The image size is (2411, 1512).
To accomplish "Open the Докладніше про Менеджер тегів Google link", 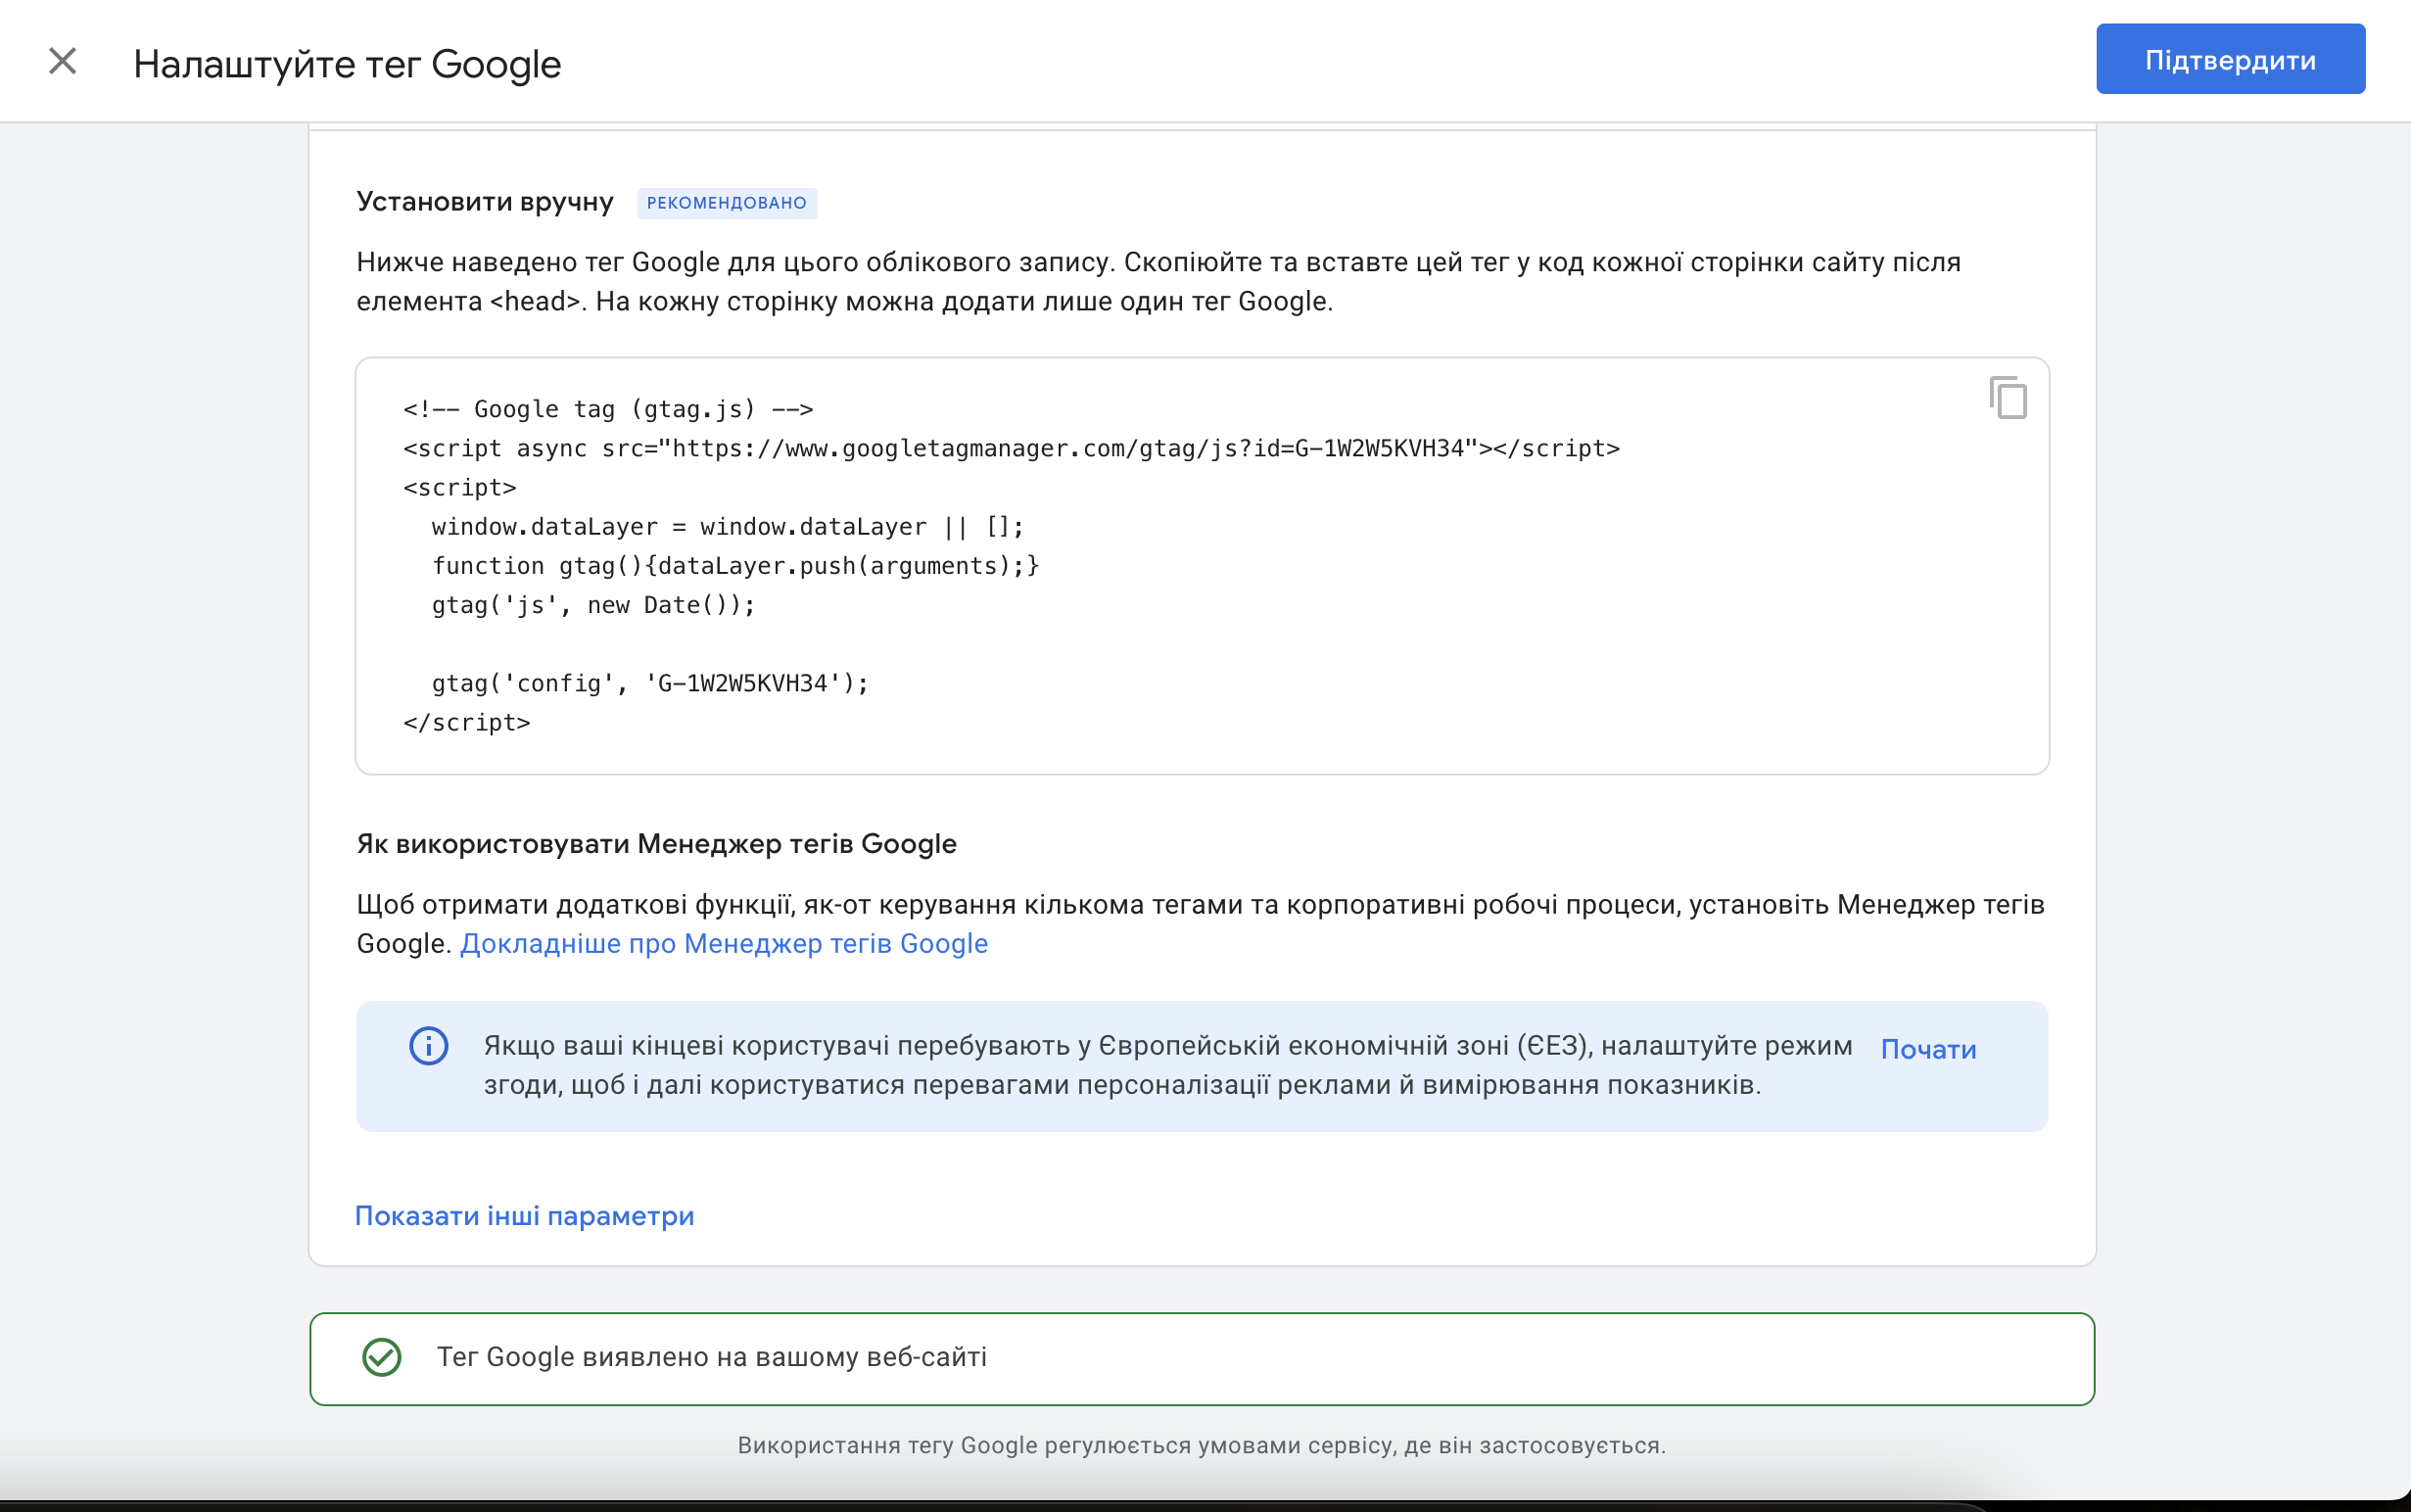I will pyautogui.click(x=723, y=943).
